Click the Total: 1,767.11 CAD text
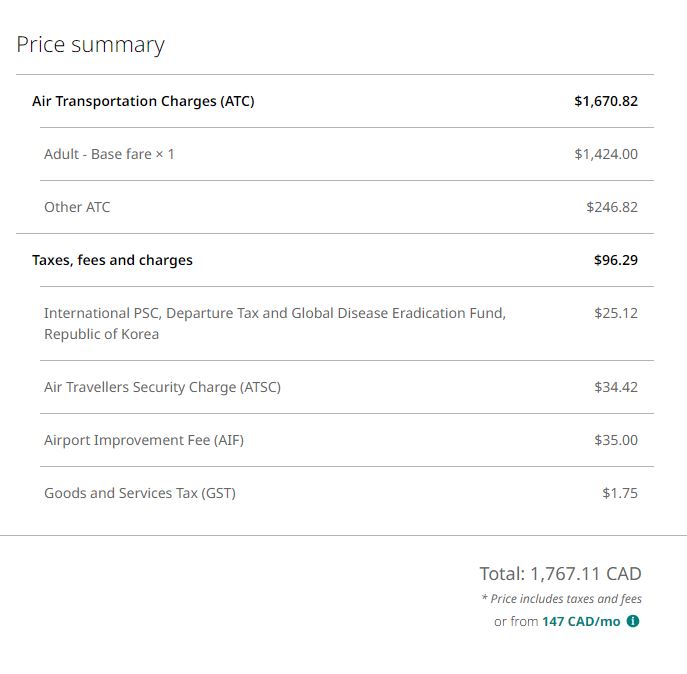The height and width of the screenshot is (674, 687). [x=560, y=574]
